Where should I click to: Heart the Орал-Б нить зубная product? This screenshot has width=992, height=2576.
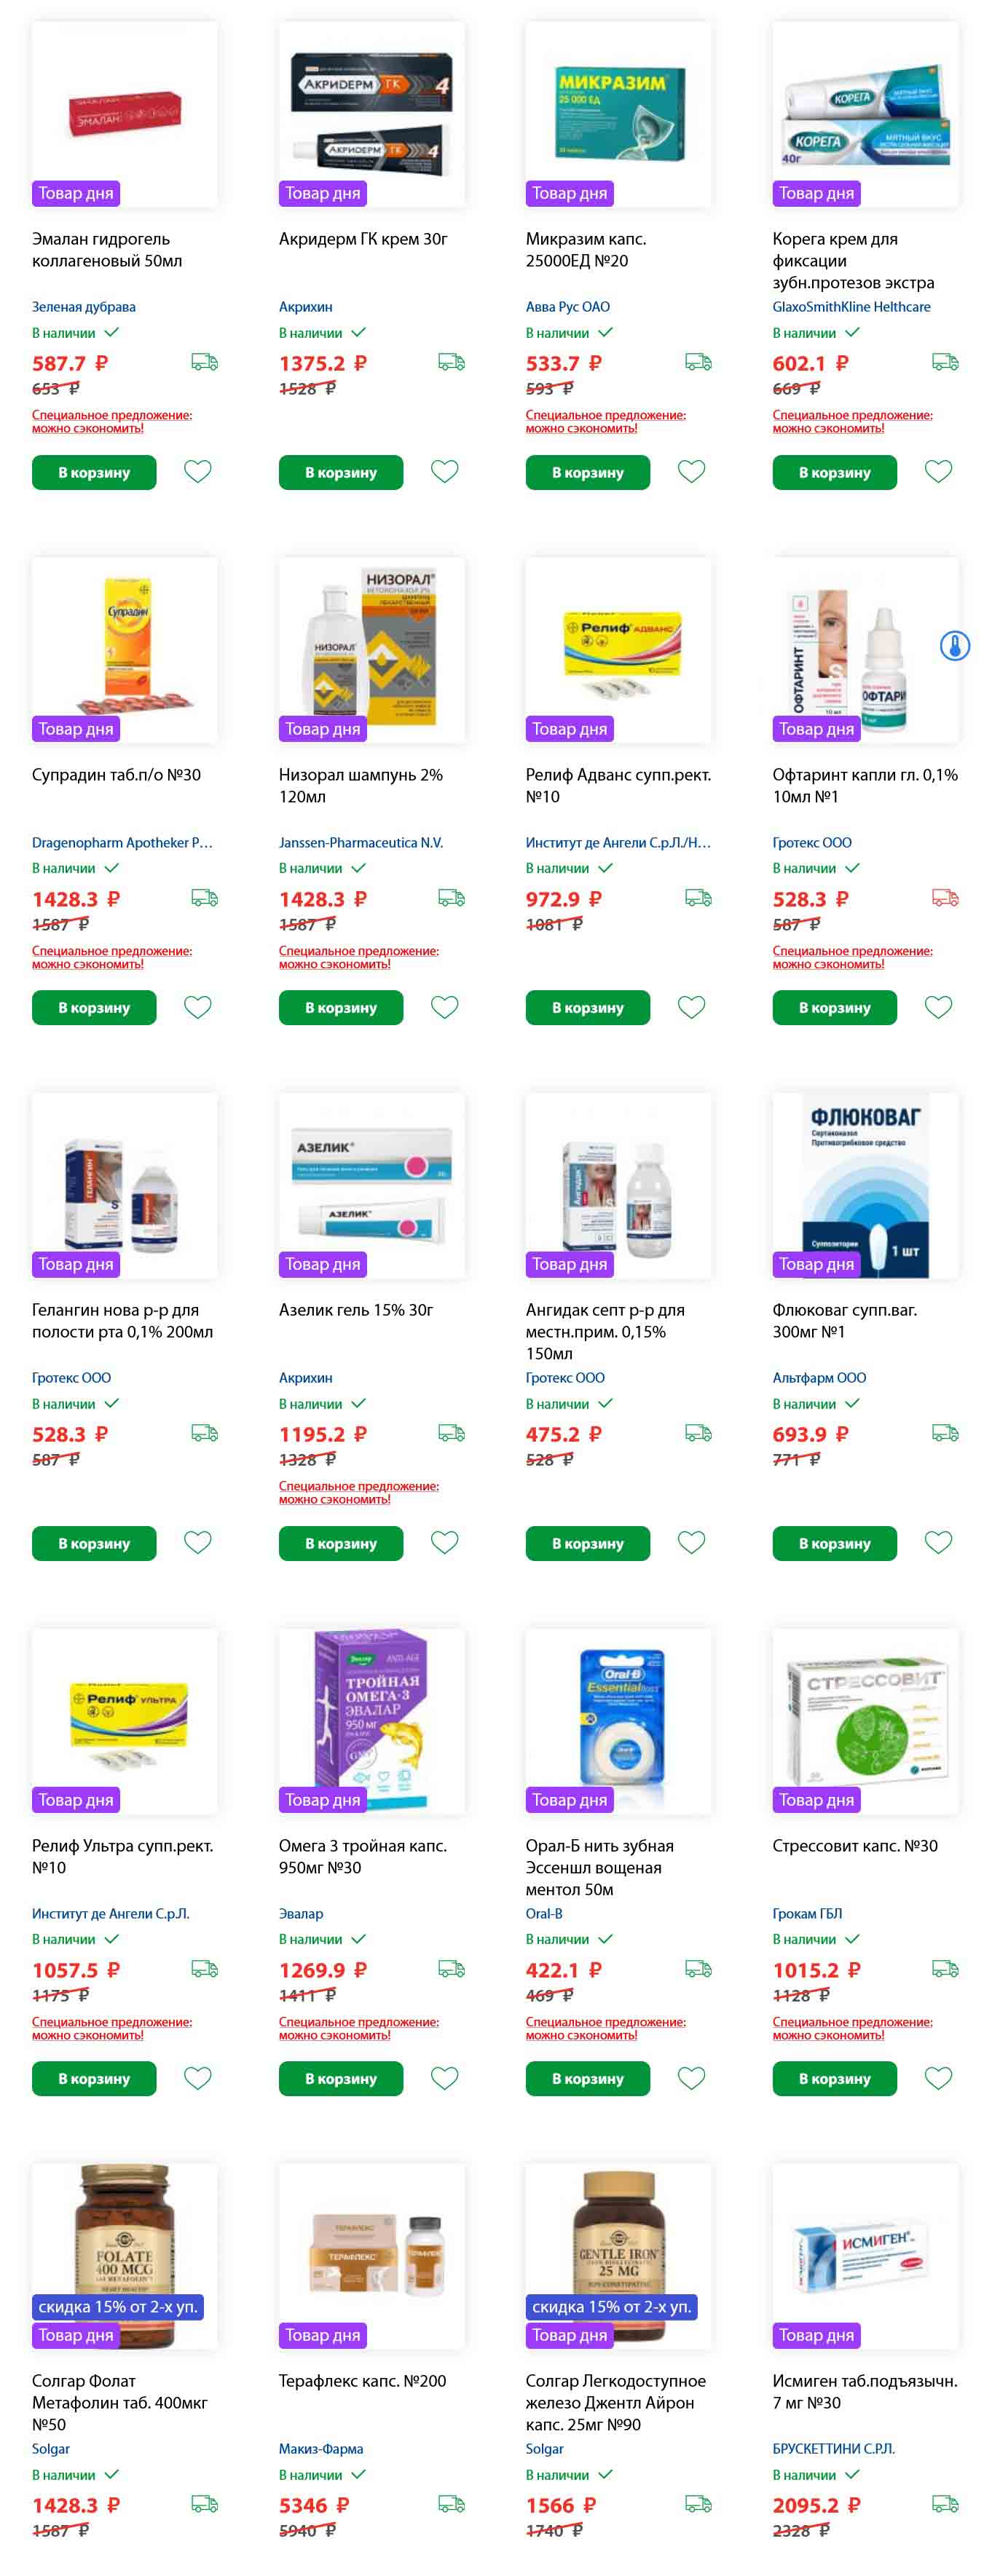point(692,2078)
